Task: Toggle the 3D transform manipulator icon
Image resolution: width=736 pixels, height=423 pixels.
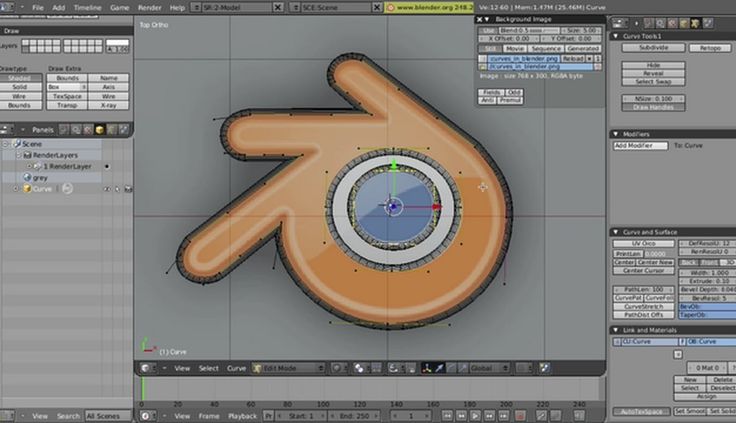Action: 427,368
